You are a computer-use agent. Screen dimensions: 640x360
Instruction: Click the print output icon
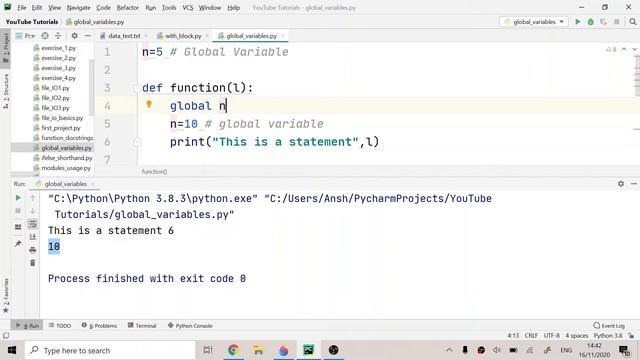[x=33, y=250]
